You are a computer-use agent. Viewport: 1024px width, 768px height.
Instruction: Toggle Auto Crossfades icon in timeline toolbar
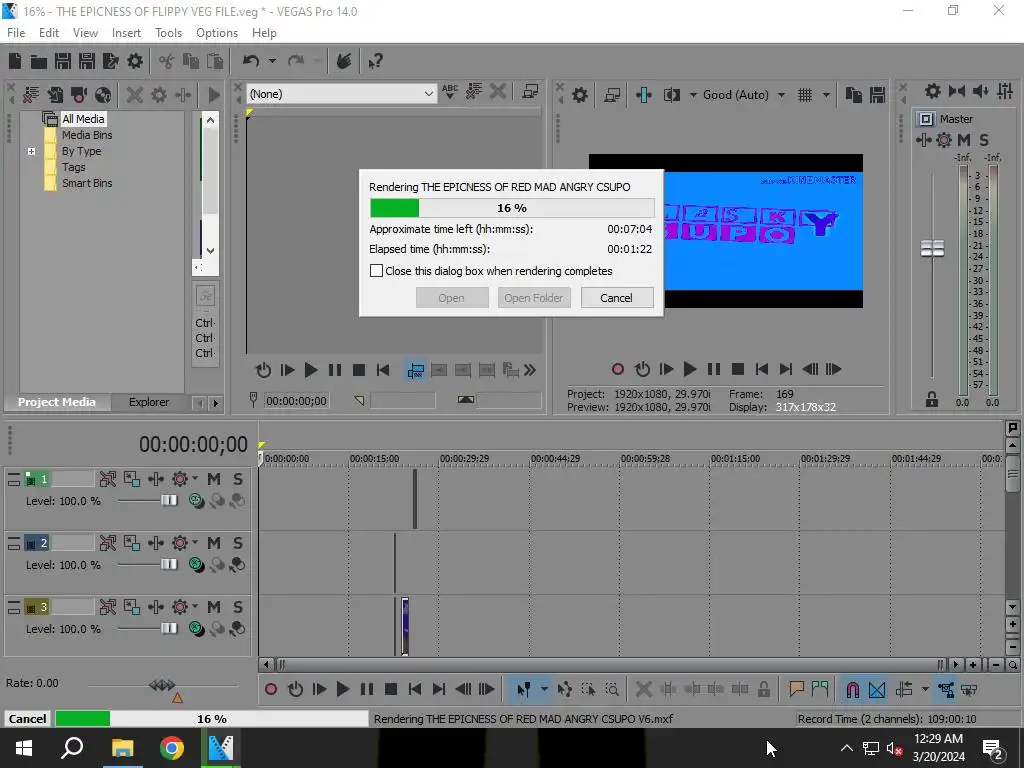tap(877, 689)
